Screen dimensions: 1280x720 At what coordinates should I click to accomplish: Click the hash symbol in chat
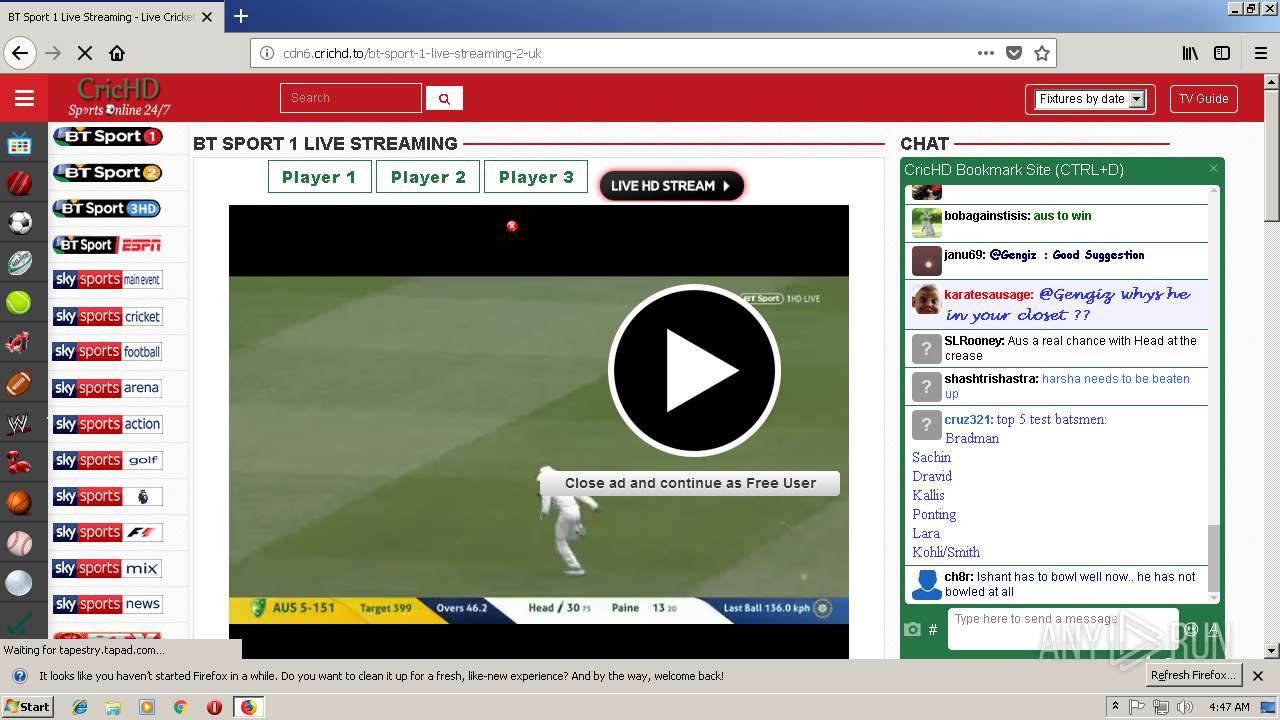point(933,629)
